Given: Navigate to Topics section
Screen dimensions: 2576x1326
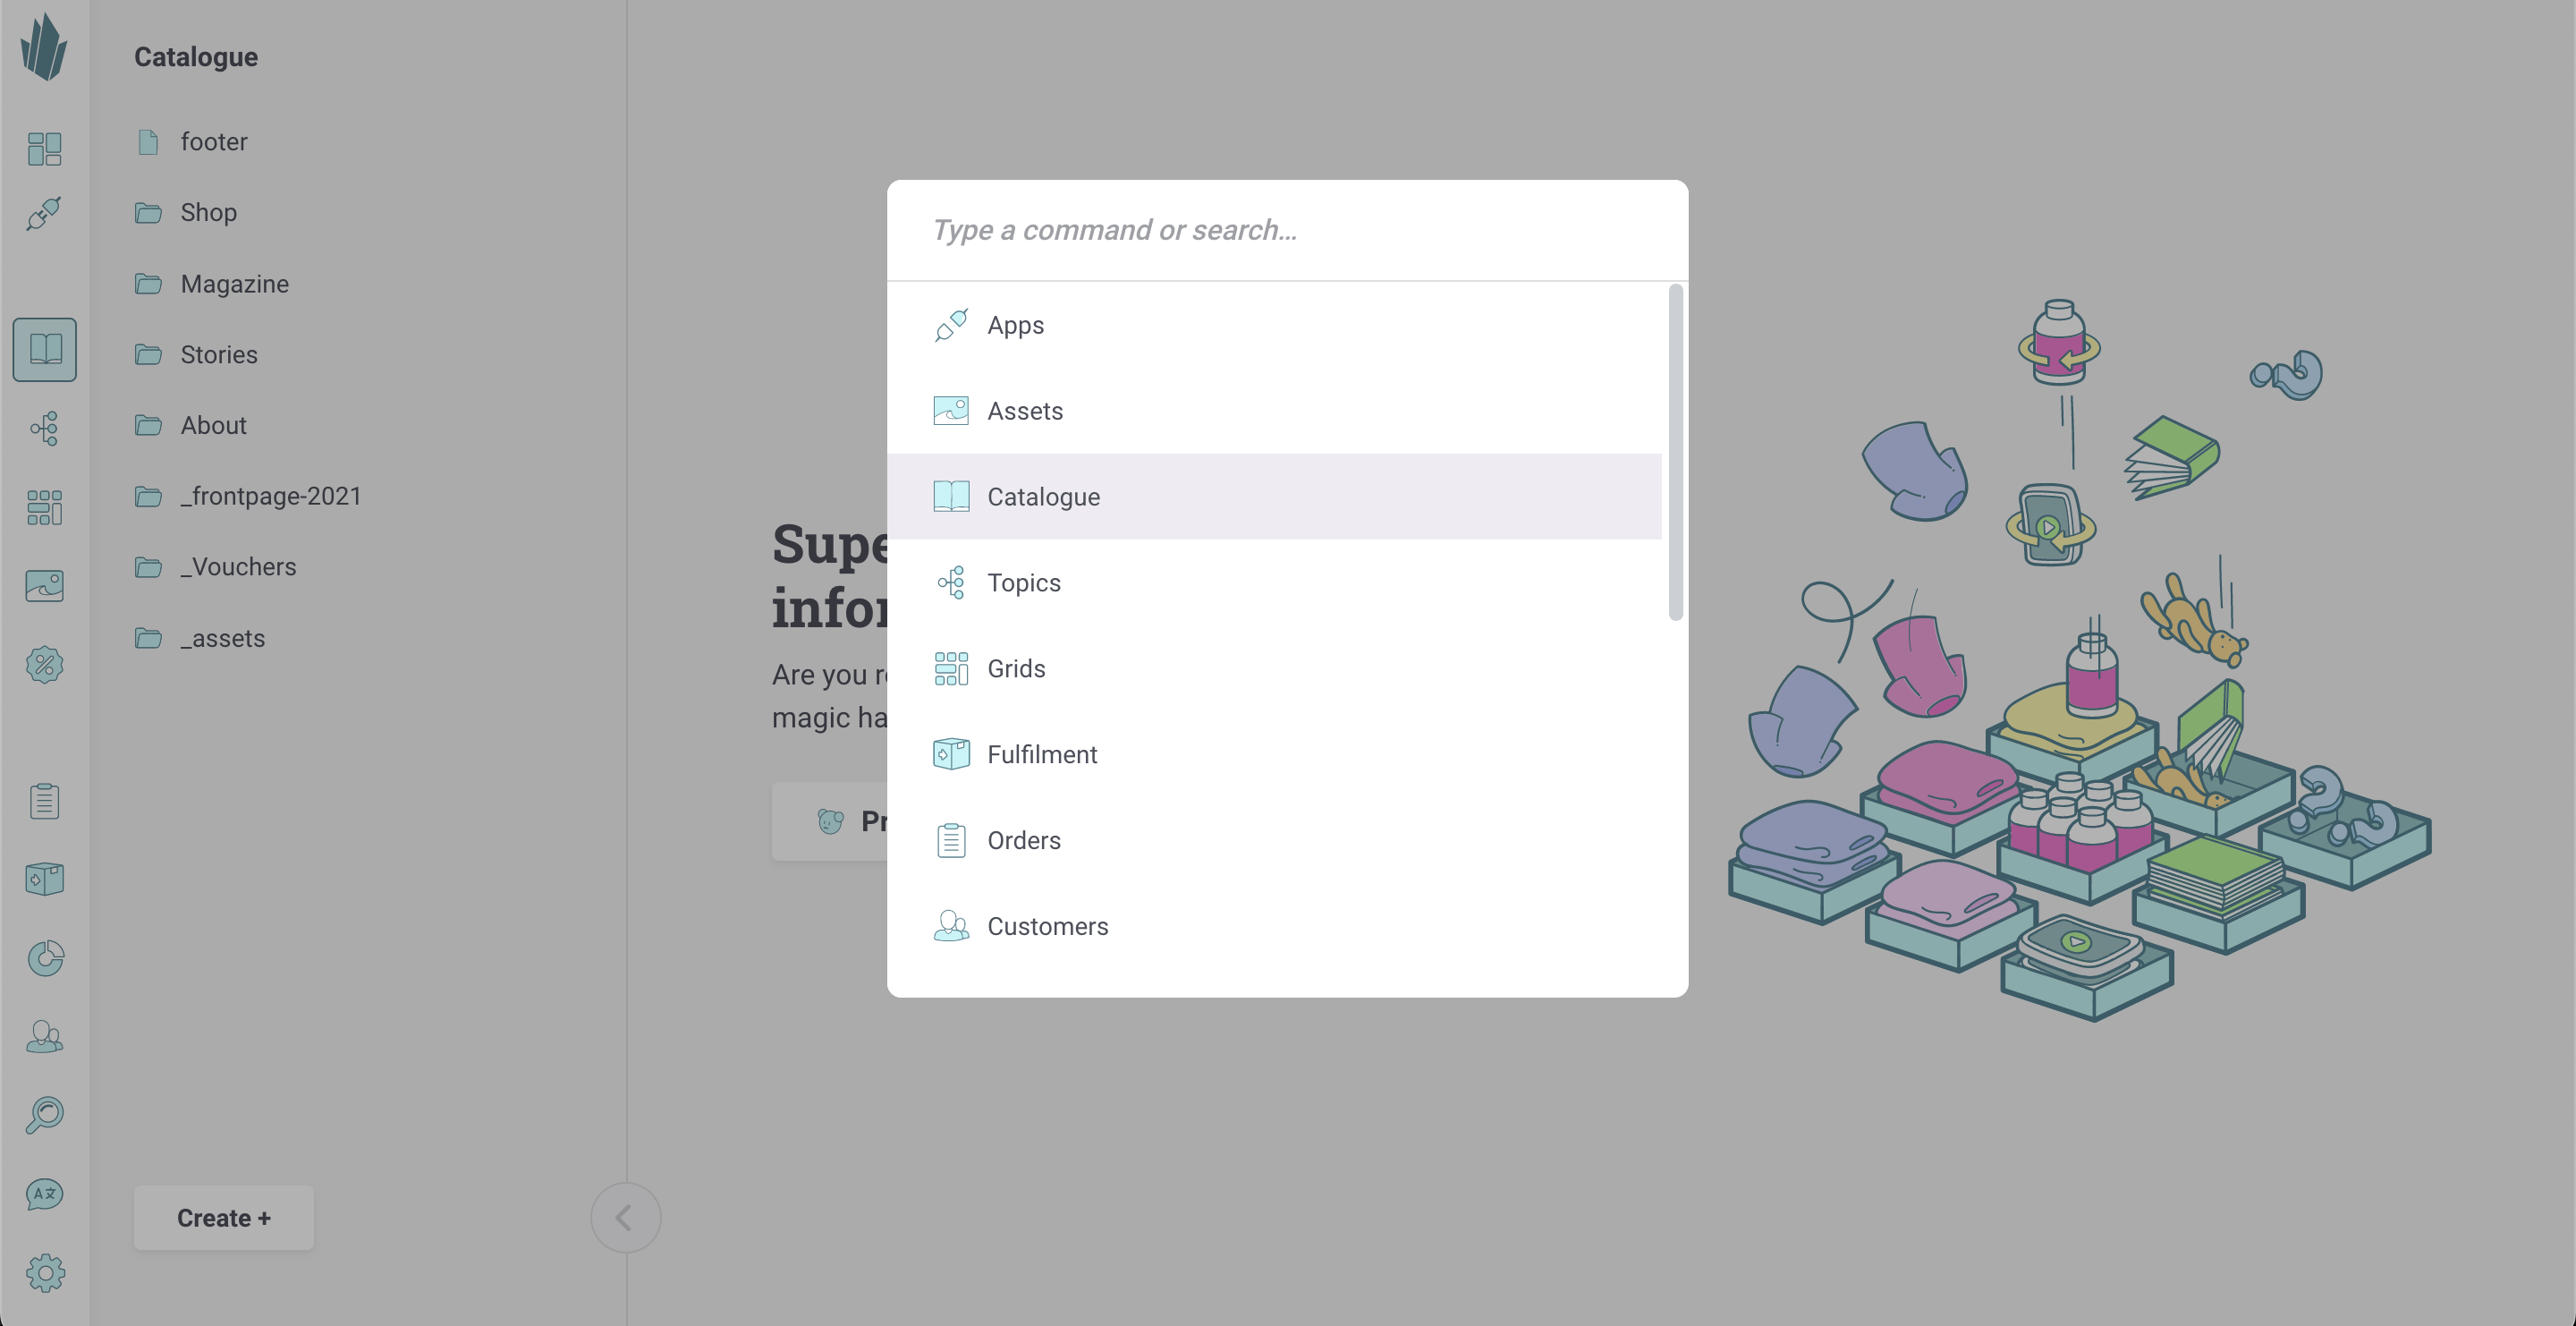Looking at the screenshot, I should [x=1024, y=583].
